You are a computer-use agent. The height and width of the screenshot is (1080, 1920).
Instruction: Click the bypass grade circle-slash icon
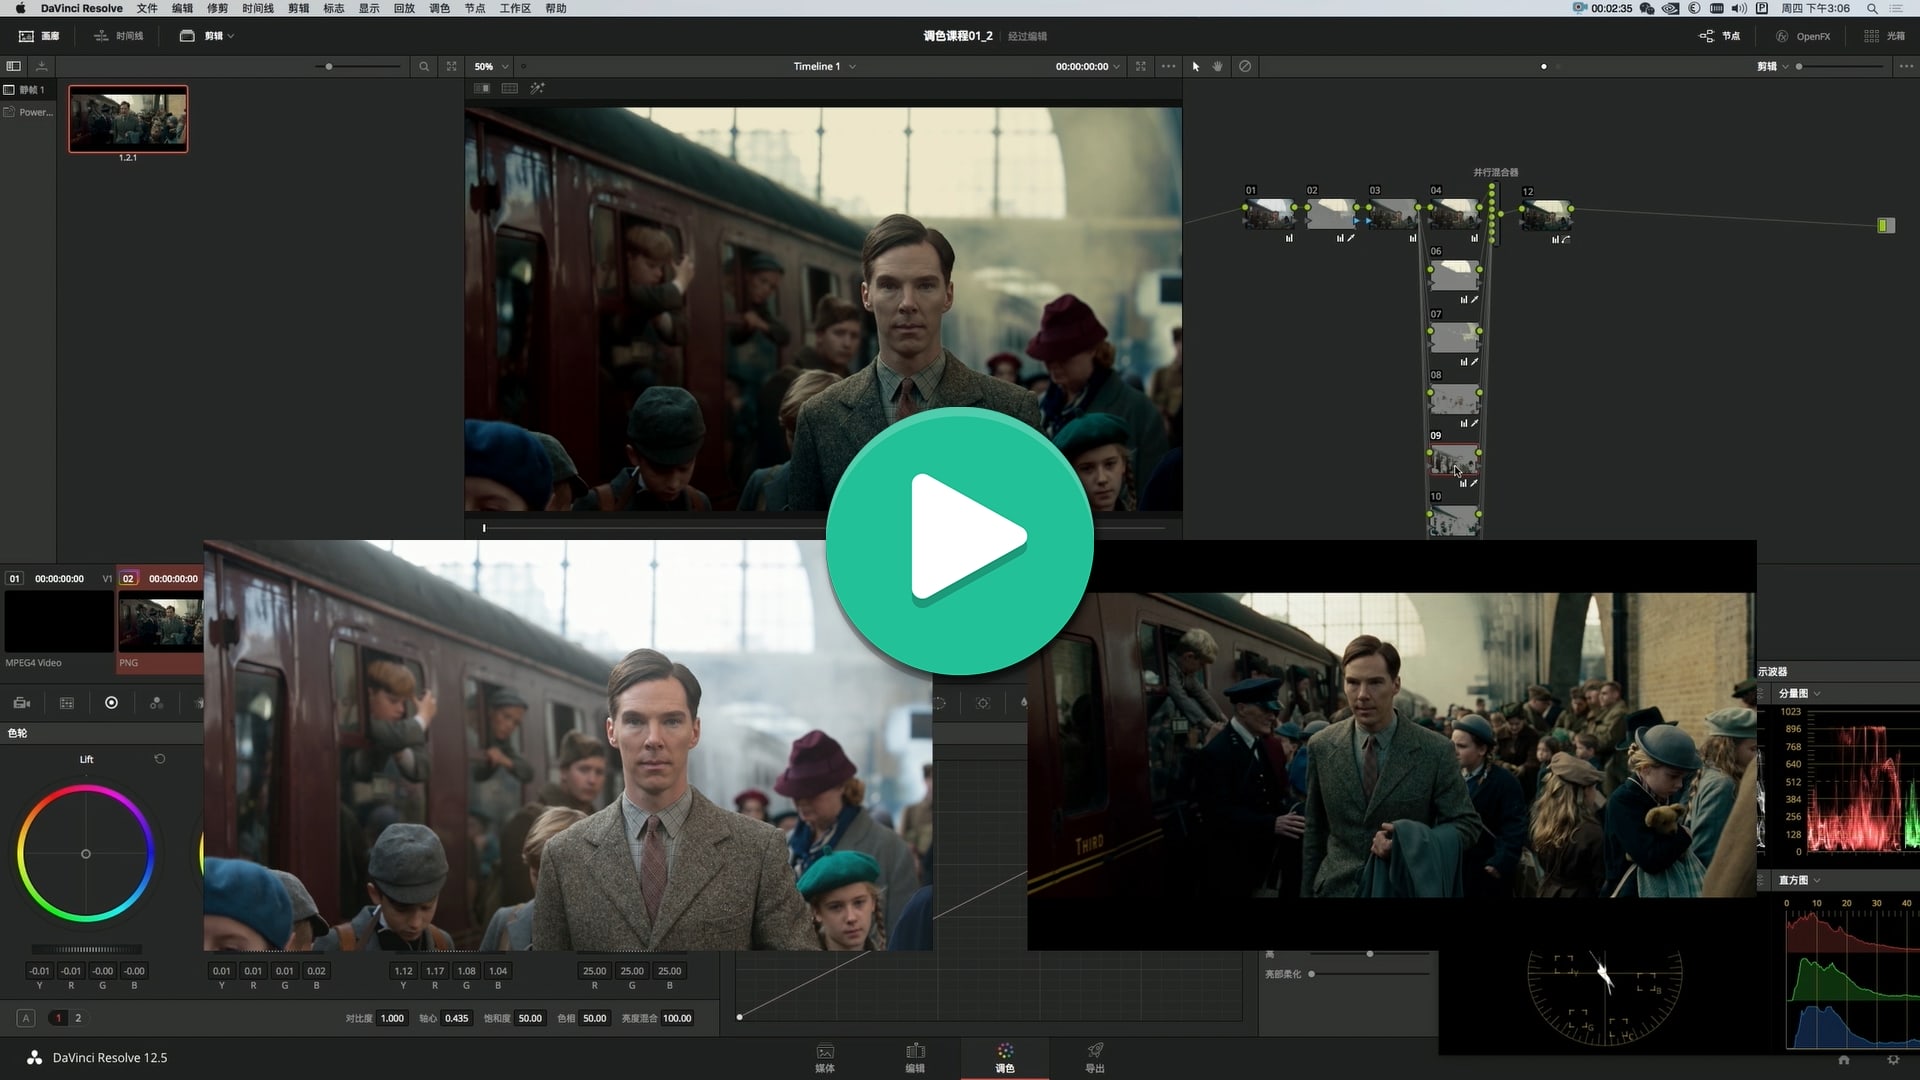(x=1245, y=66)
